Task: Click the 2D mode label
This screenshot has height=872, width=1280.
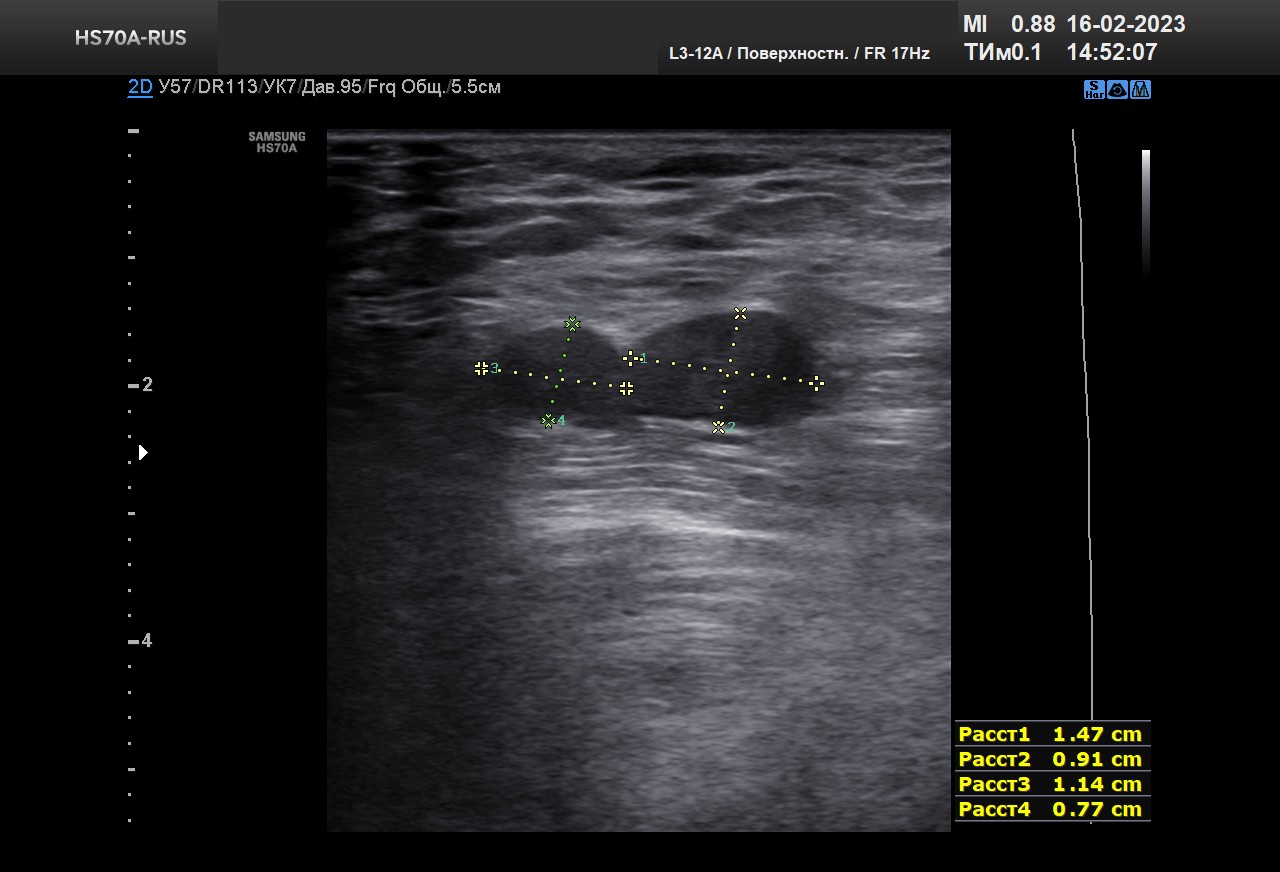Action: pyautogui.click(x=140, y=87)
